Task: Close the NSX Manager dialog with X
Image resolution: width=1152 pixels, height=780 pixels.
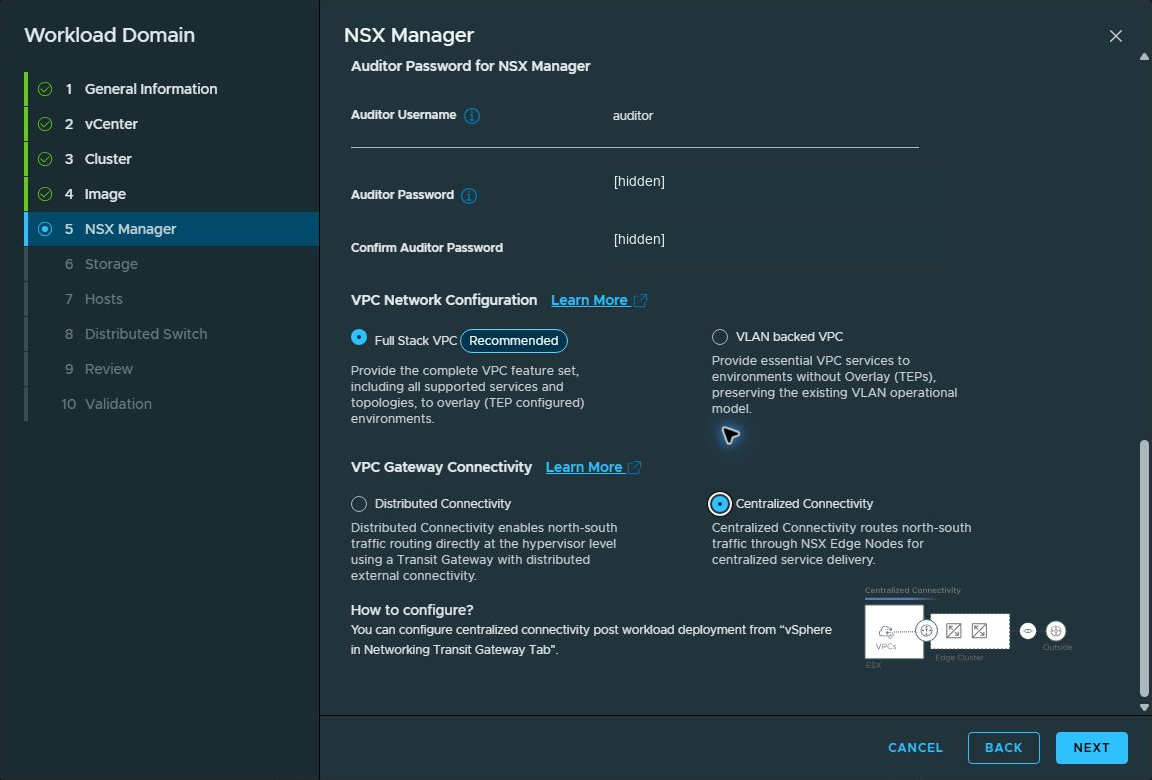Action: pos(1115,36)
